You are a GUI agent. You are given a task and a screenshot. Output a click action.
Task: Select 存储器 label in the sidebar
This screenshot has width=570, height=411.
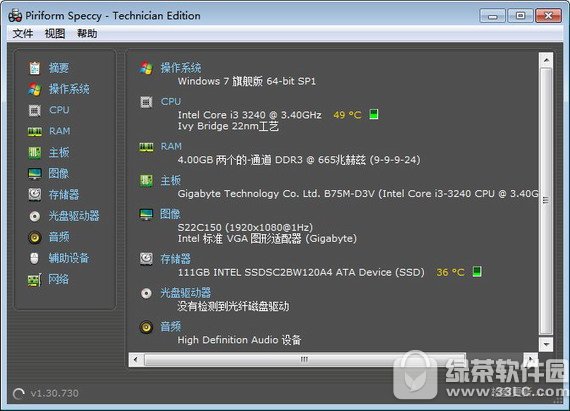[64, 195]
